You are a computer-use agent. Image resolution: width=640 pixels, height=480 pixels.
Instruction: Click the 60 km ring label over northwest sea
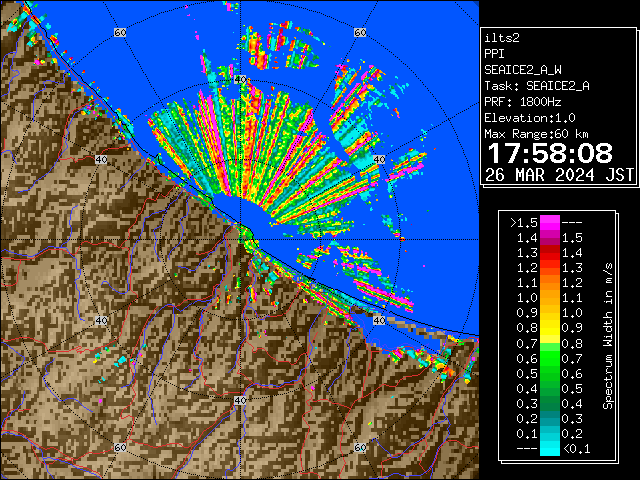click(x=120, y=32)
